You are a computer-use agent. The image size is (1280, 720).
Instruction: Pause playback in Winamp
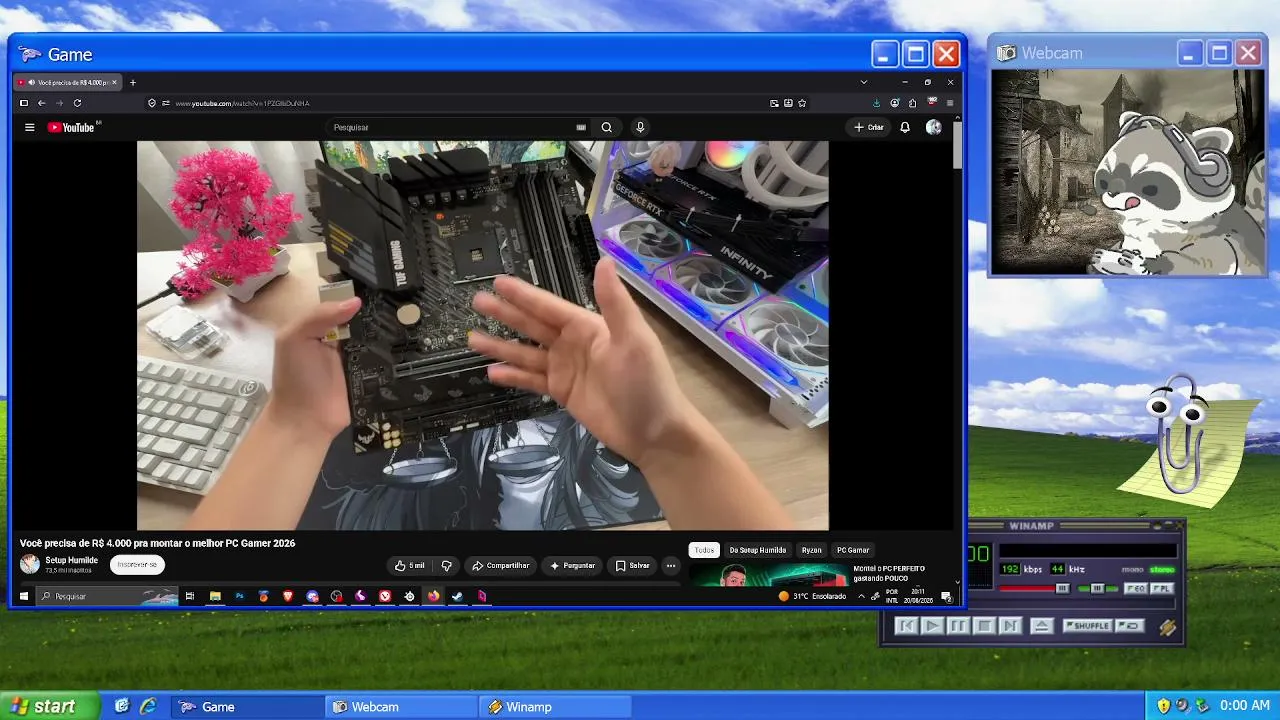click(958, 626)
